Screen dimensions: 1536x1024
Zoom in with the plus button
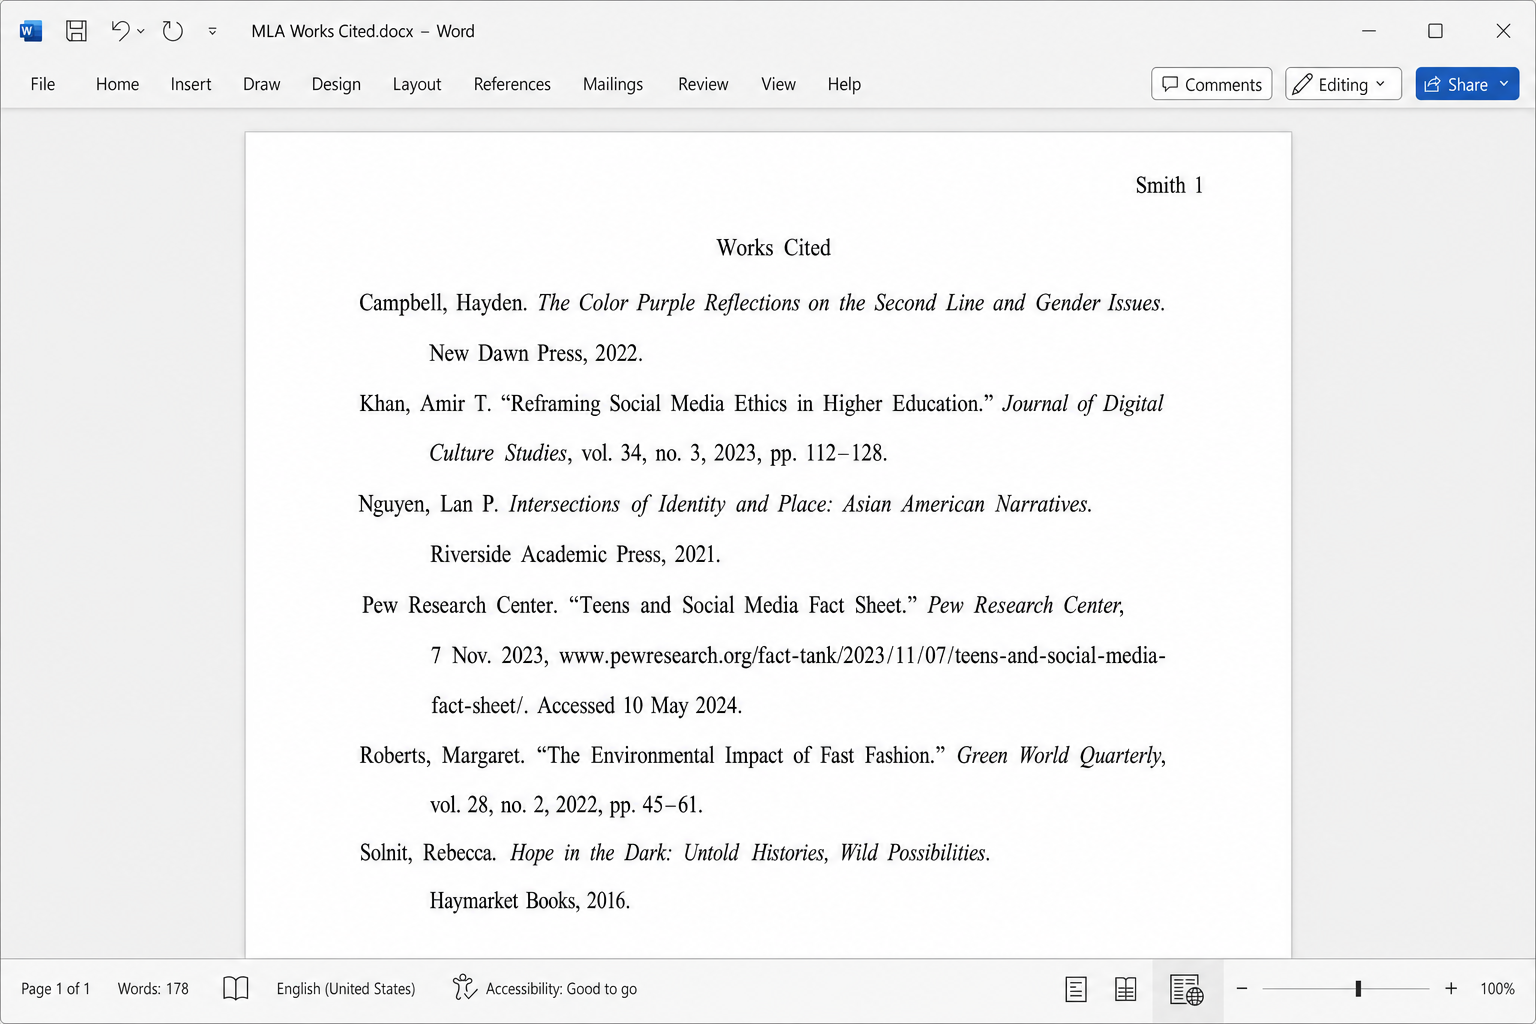tap(1451, 989)
